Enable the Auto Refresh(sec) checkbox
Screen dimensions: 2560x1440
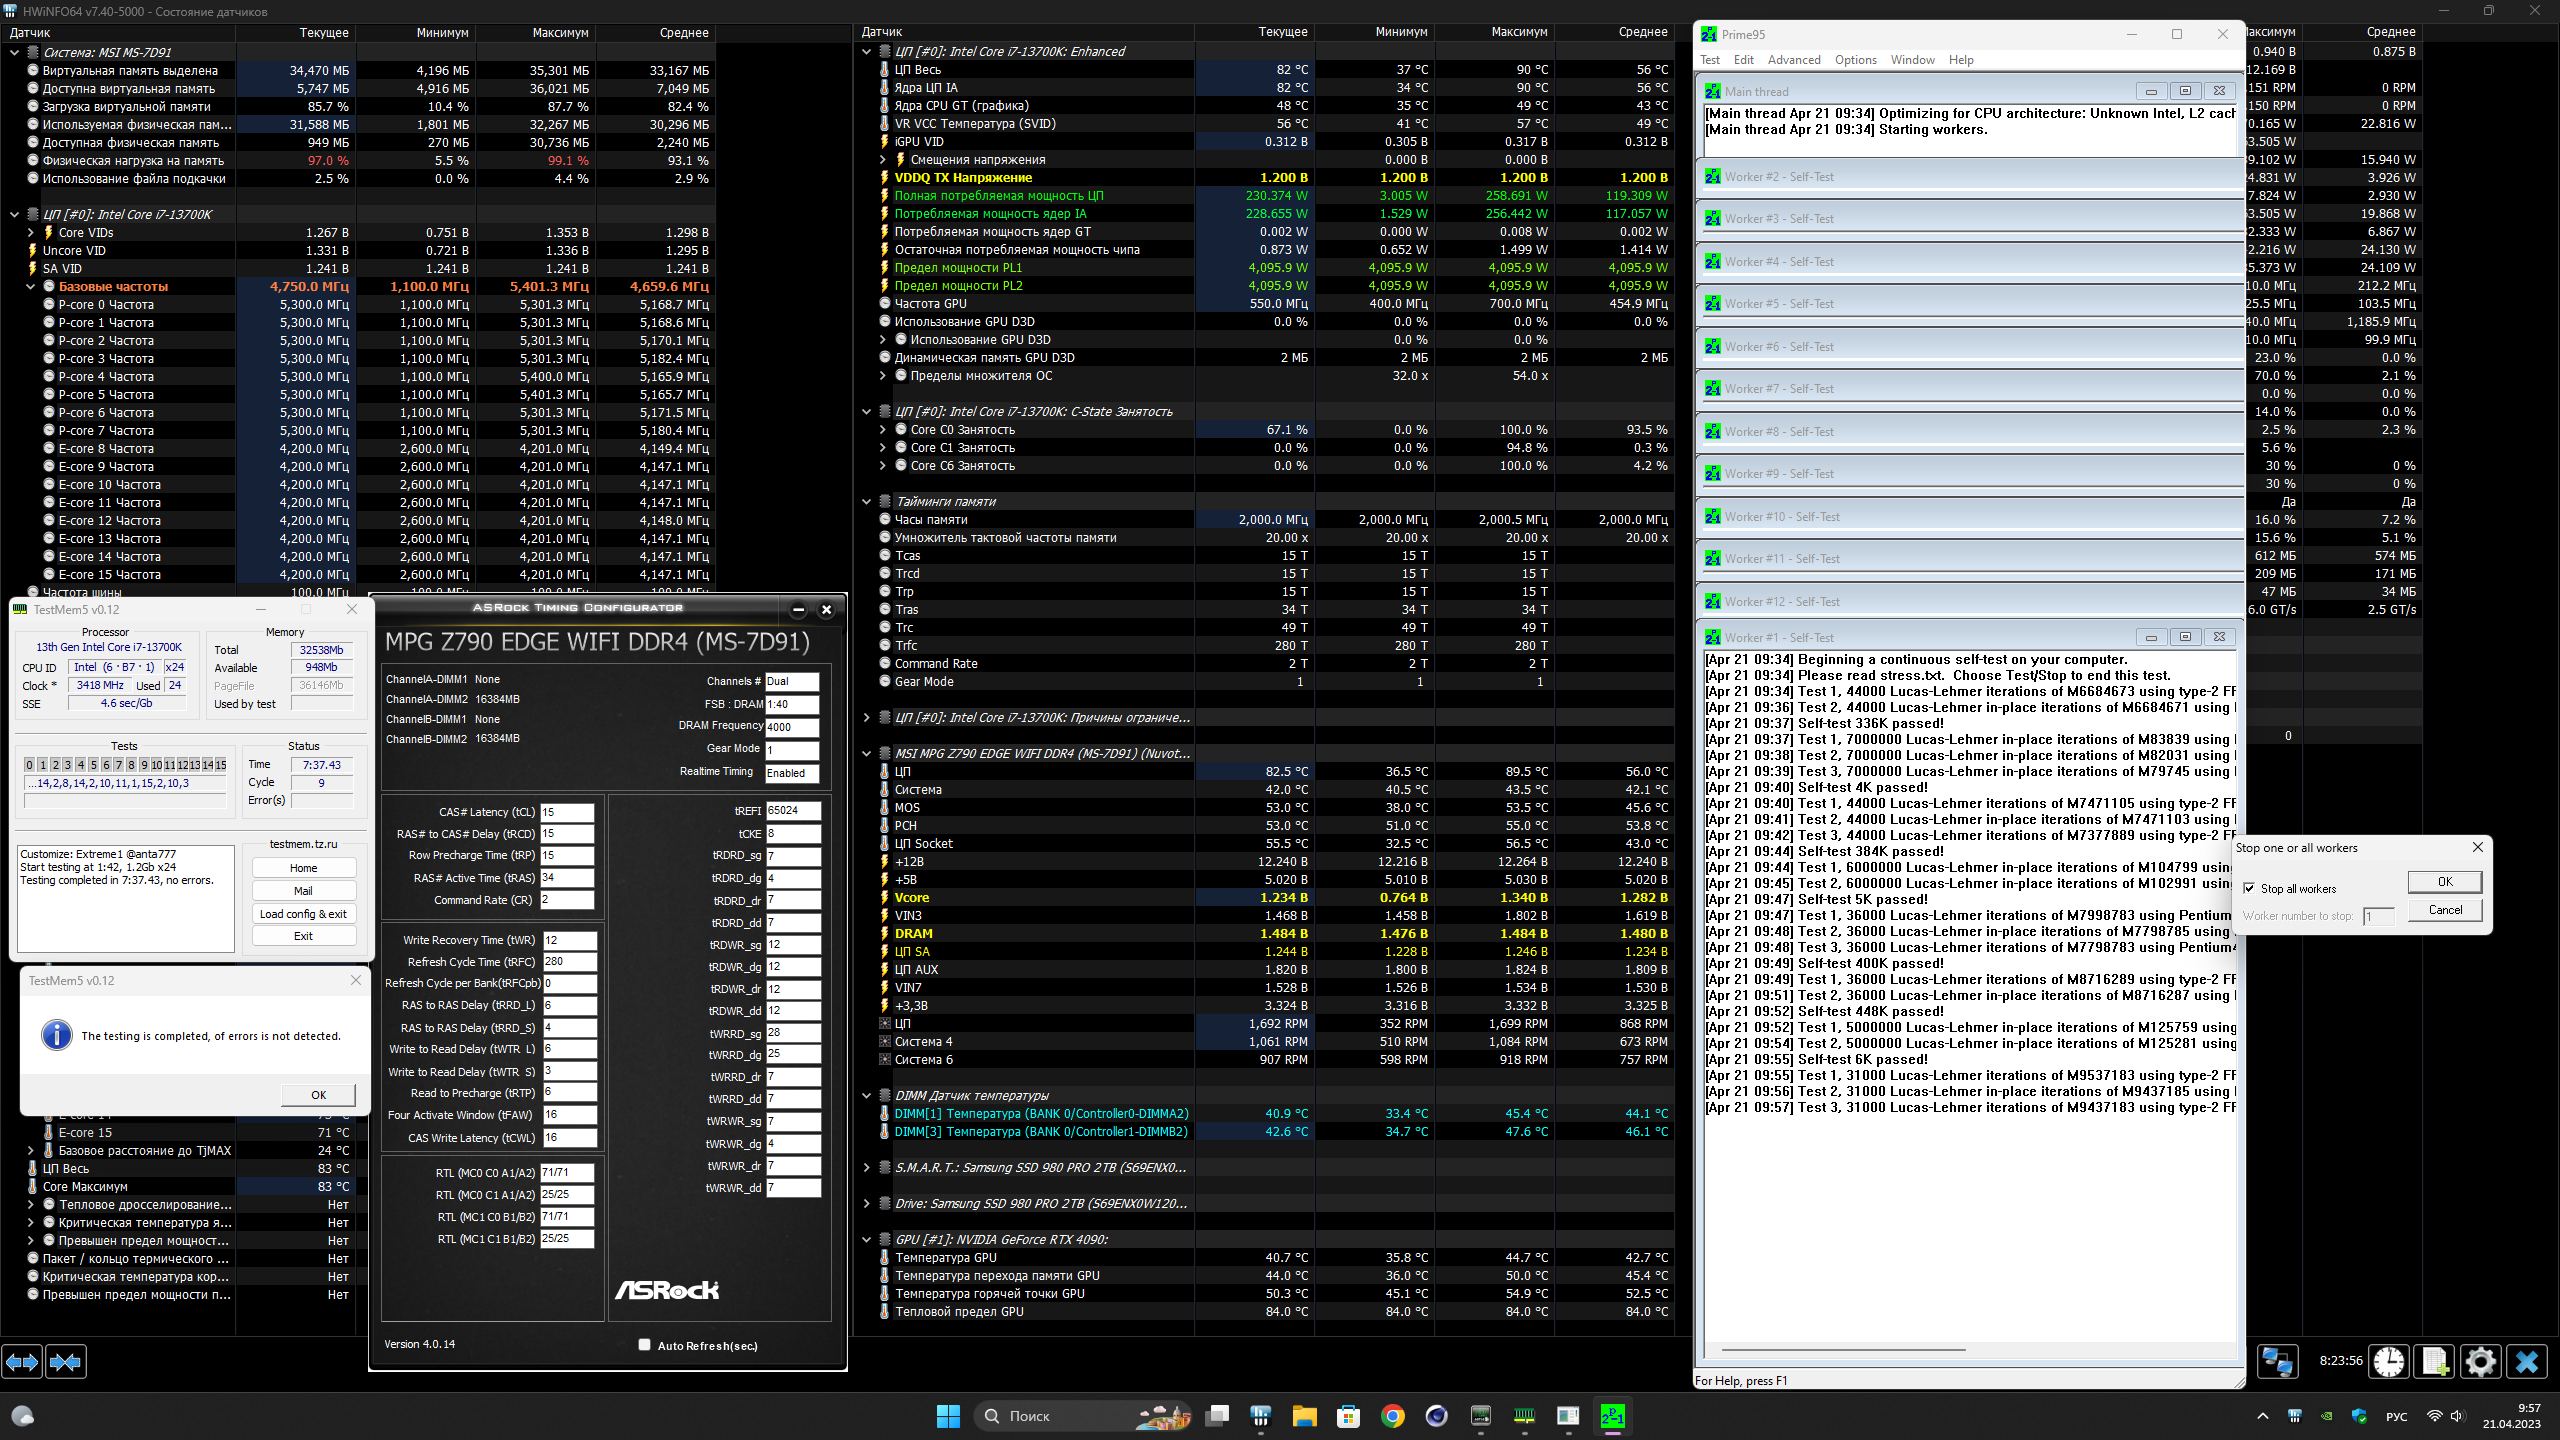tap(645, 1345)
